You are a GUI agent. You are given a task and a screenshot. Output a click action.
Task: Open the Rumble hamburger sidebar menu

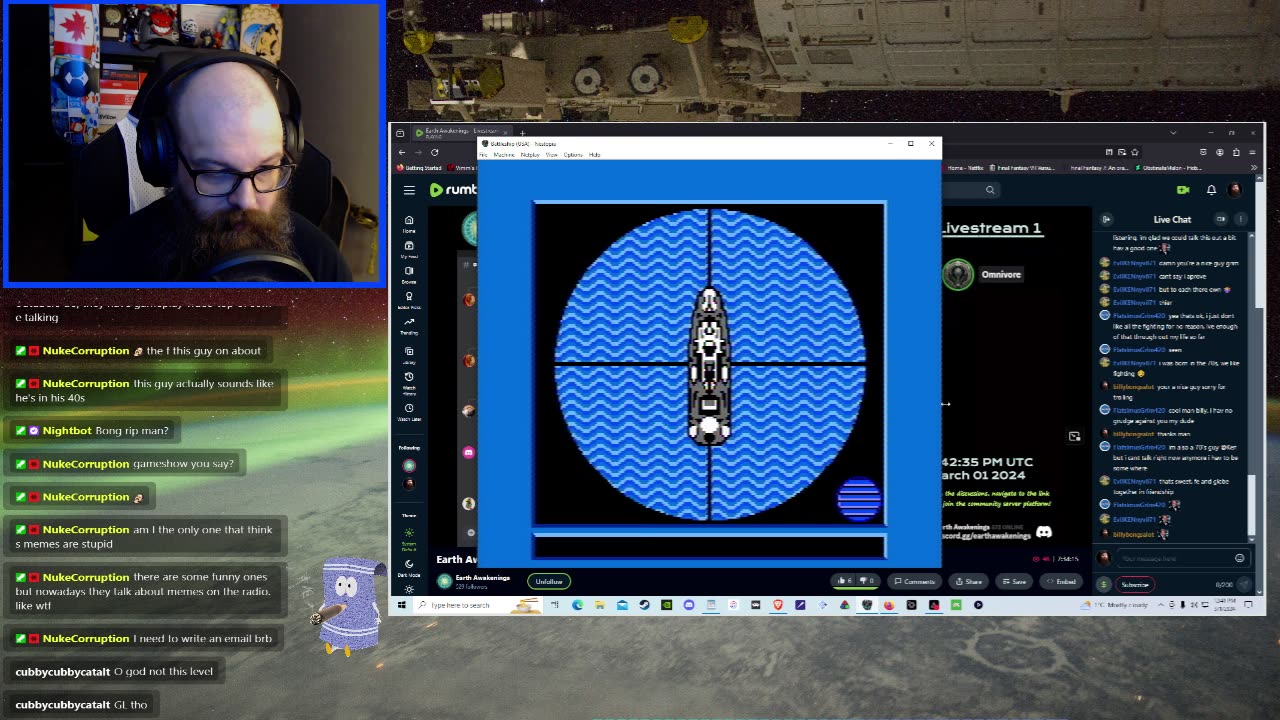409,190
